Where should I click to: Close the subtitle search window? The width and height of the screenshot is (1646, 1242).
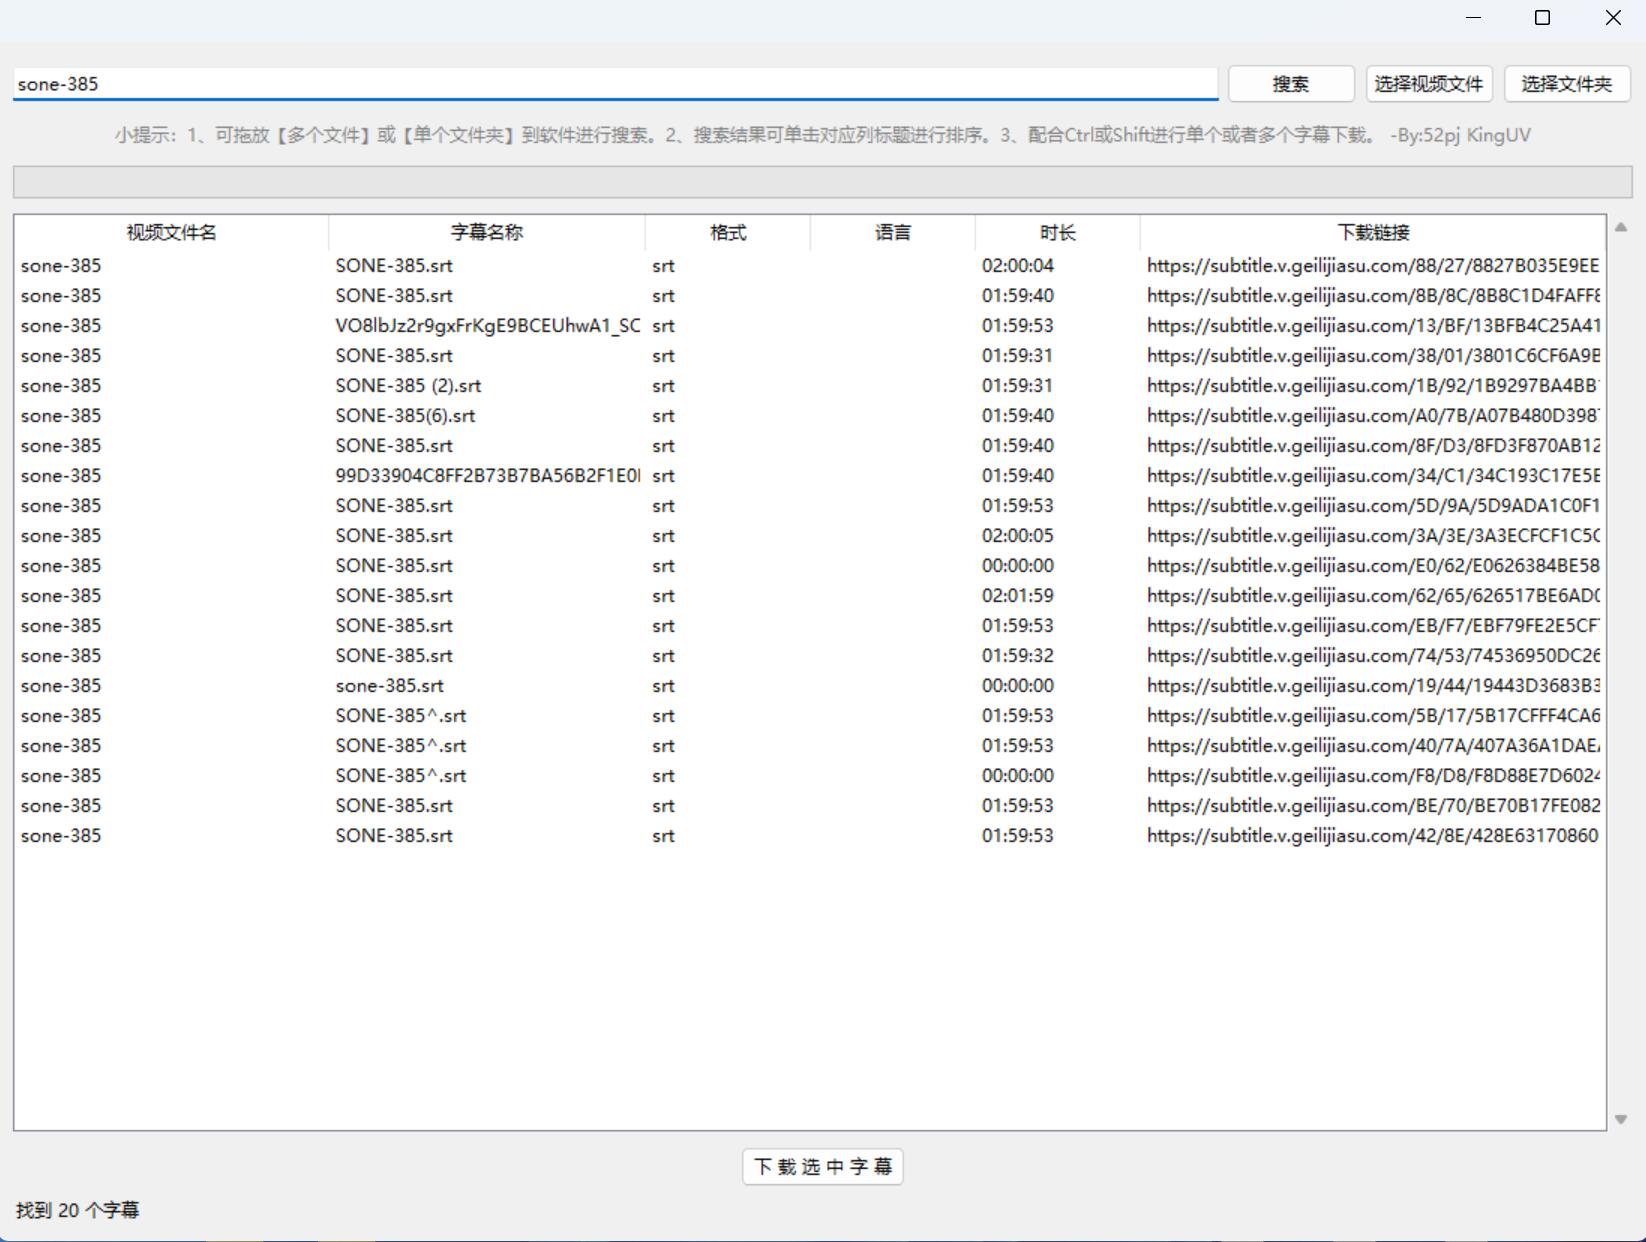[x=1612, y=18]
